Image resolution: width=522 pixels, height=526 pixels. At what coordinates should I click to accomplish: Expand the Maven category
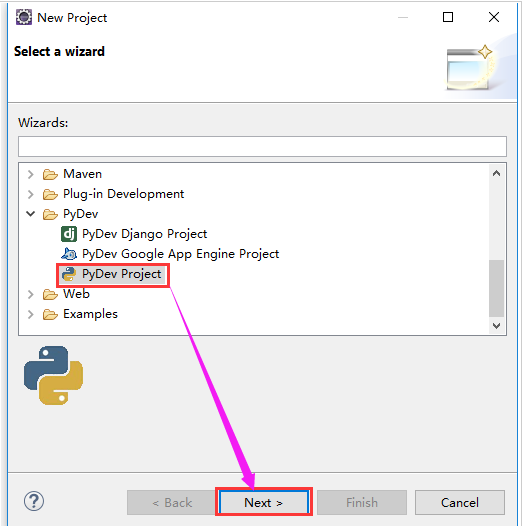31,174
